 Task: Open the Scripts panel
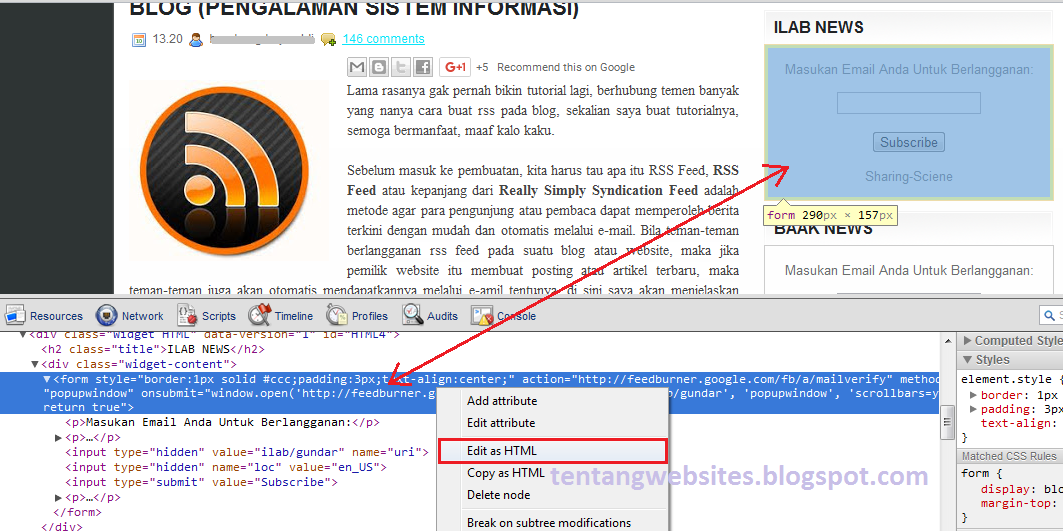[x=206, y=315]
